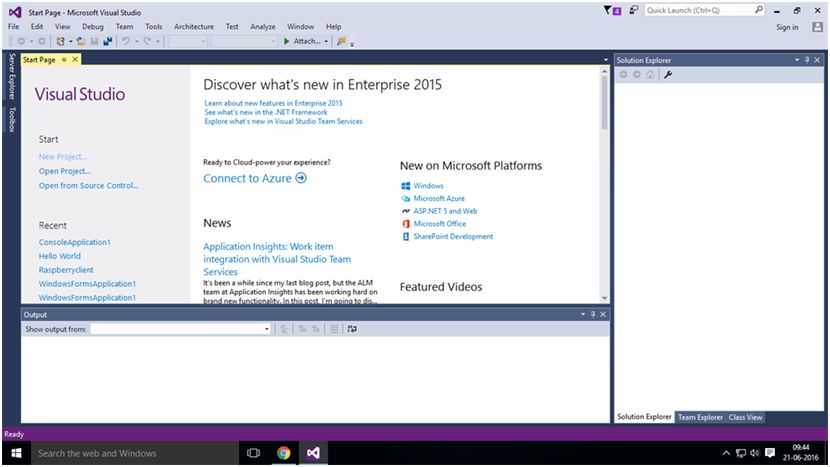Open recent project Raspberryclient
Screen dimensions: 830x467
coord(66,270)
